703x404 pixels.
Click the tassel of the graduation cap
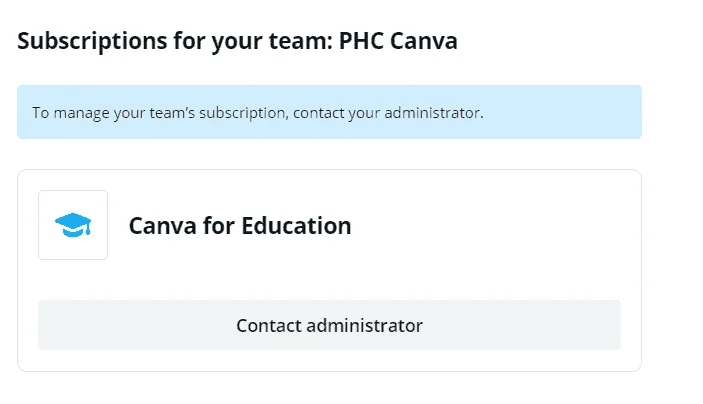click(x=88, y=228)
